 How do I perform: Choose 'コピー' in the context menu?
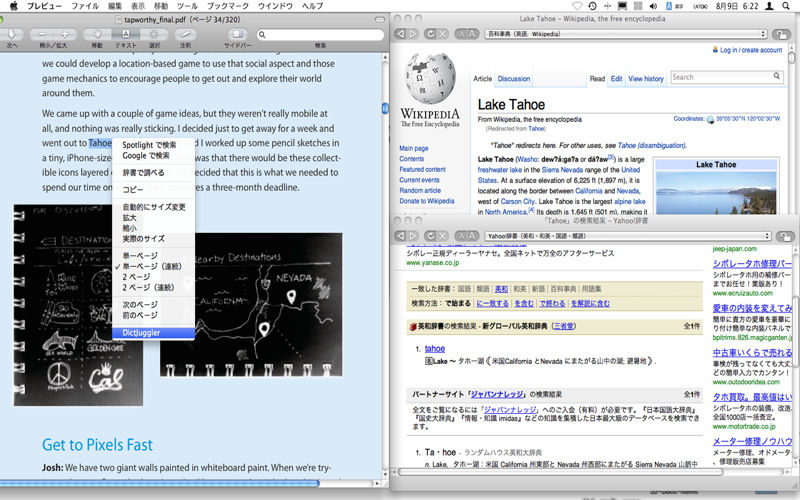click(154, 189)
